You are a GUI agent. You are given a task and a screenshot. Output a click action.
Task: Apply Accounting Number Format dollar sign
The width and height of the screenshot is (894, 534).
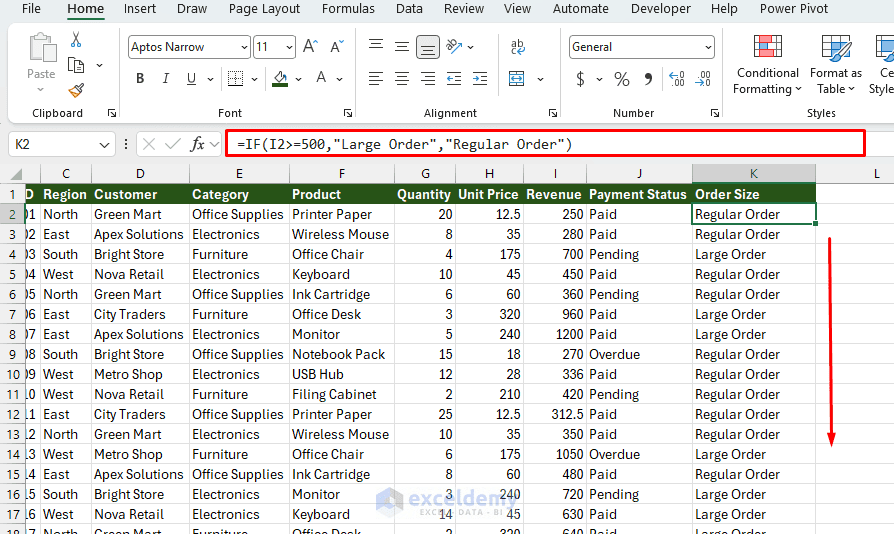580,79
